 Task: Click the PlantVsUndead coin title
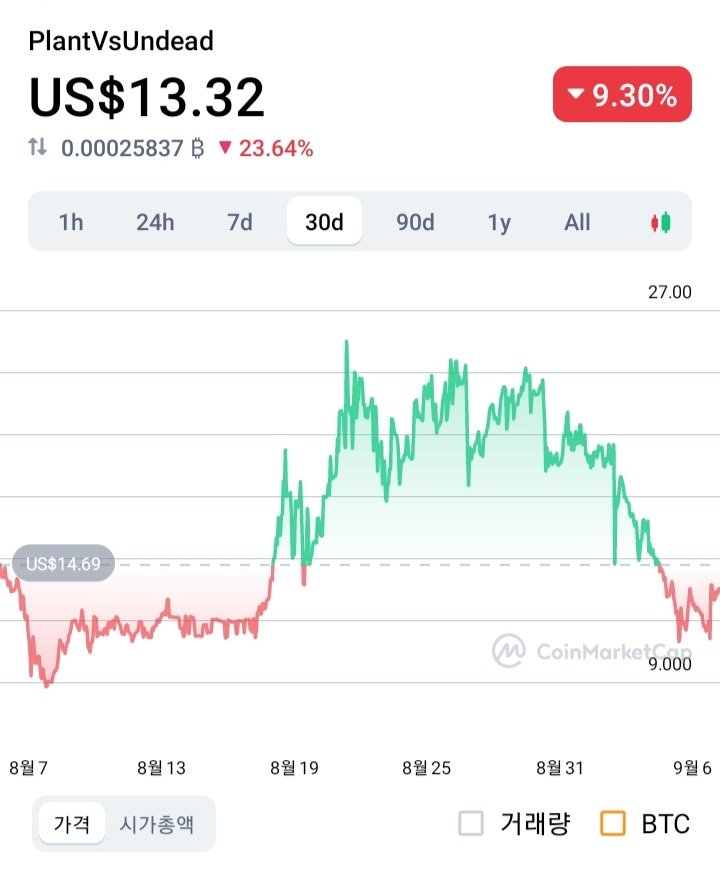(x=121, y=41)
